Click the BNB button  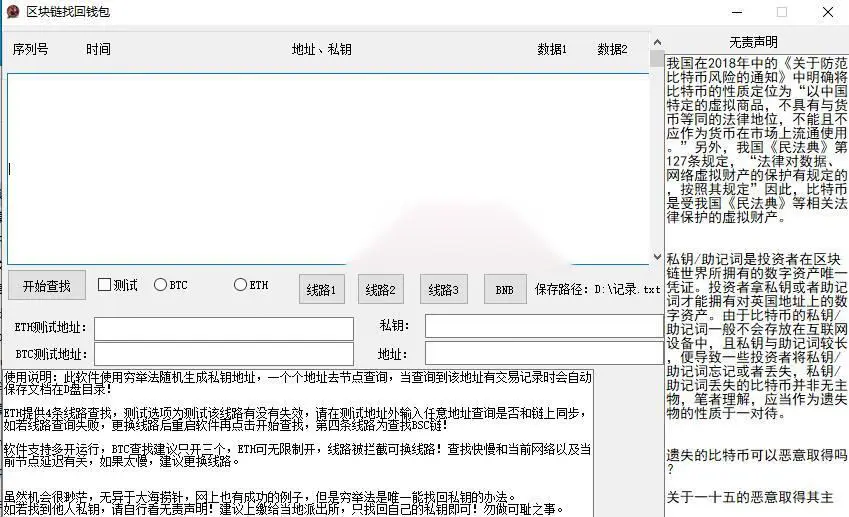505,290
